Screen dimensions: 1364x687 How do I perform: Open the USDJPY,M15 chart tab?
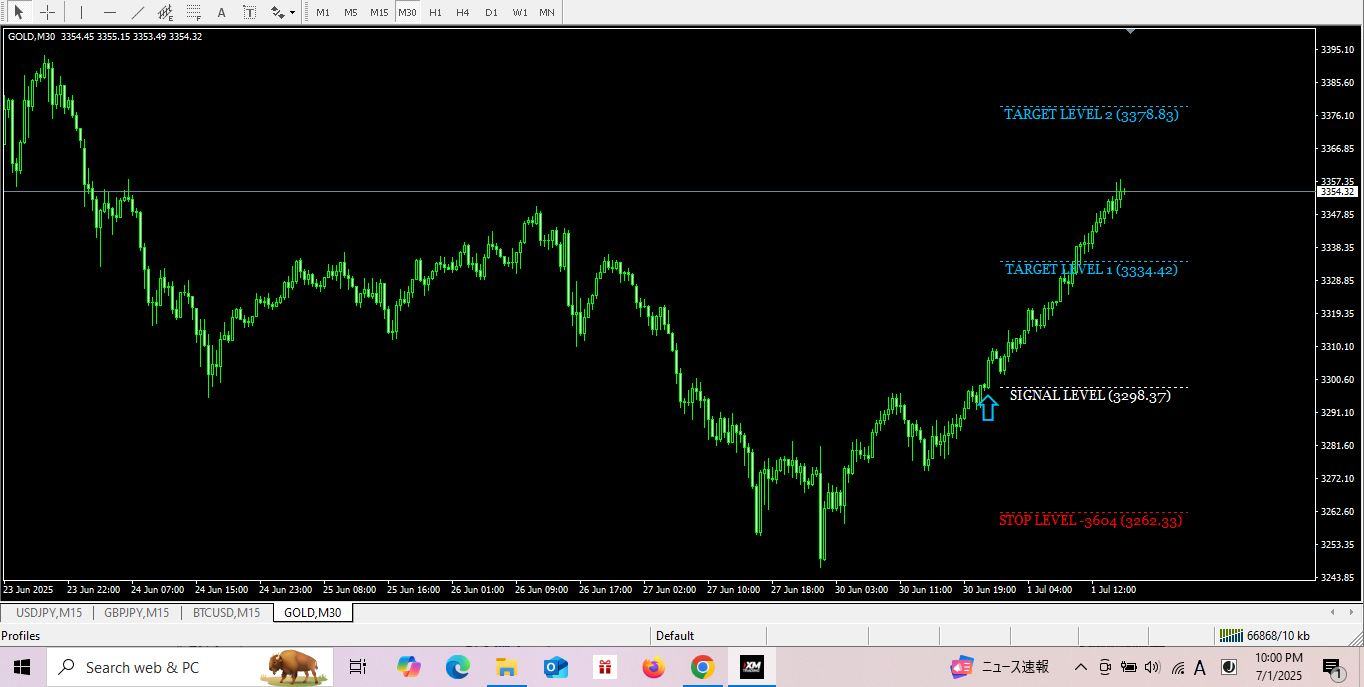(x=49, y=613)
